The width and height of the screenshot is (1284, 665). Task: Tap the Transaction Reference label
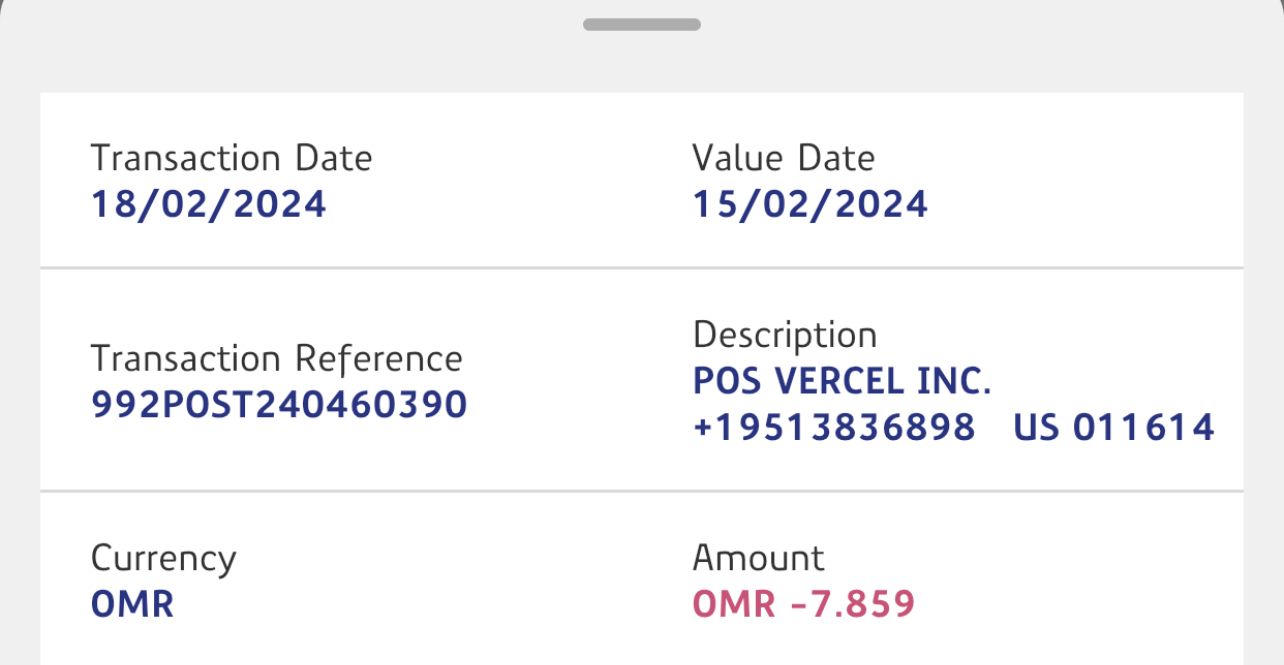point(276,358)
